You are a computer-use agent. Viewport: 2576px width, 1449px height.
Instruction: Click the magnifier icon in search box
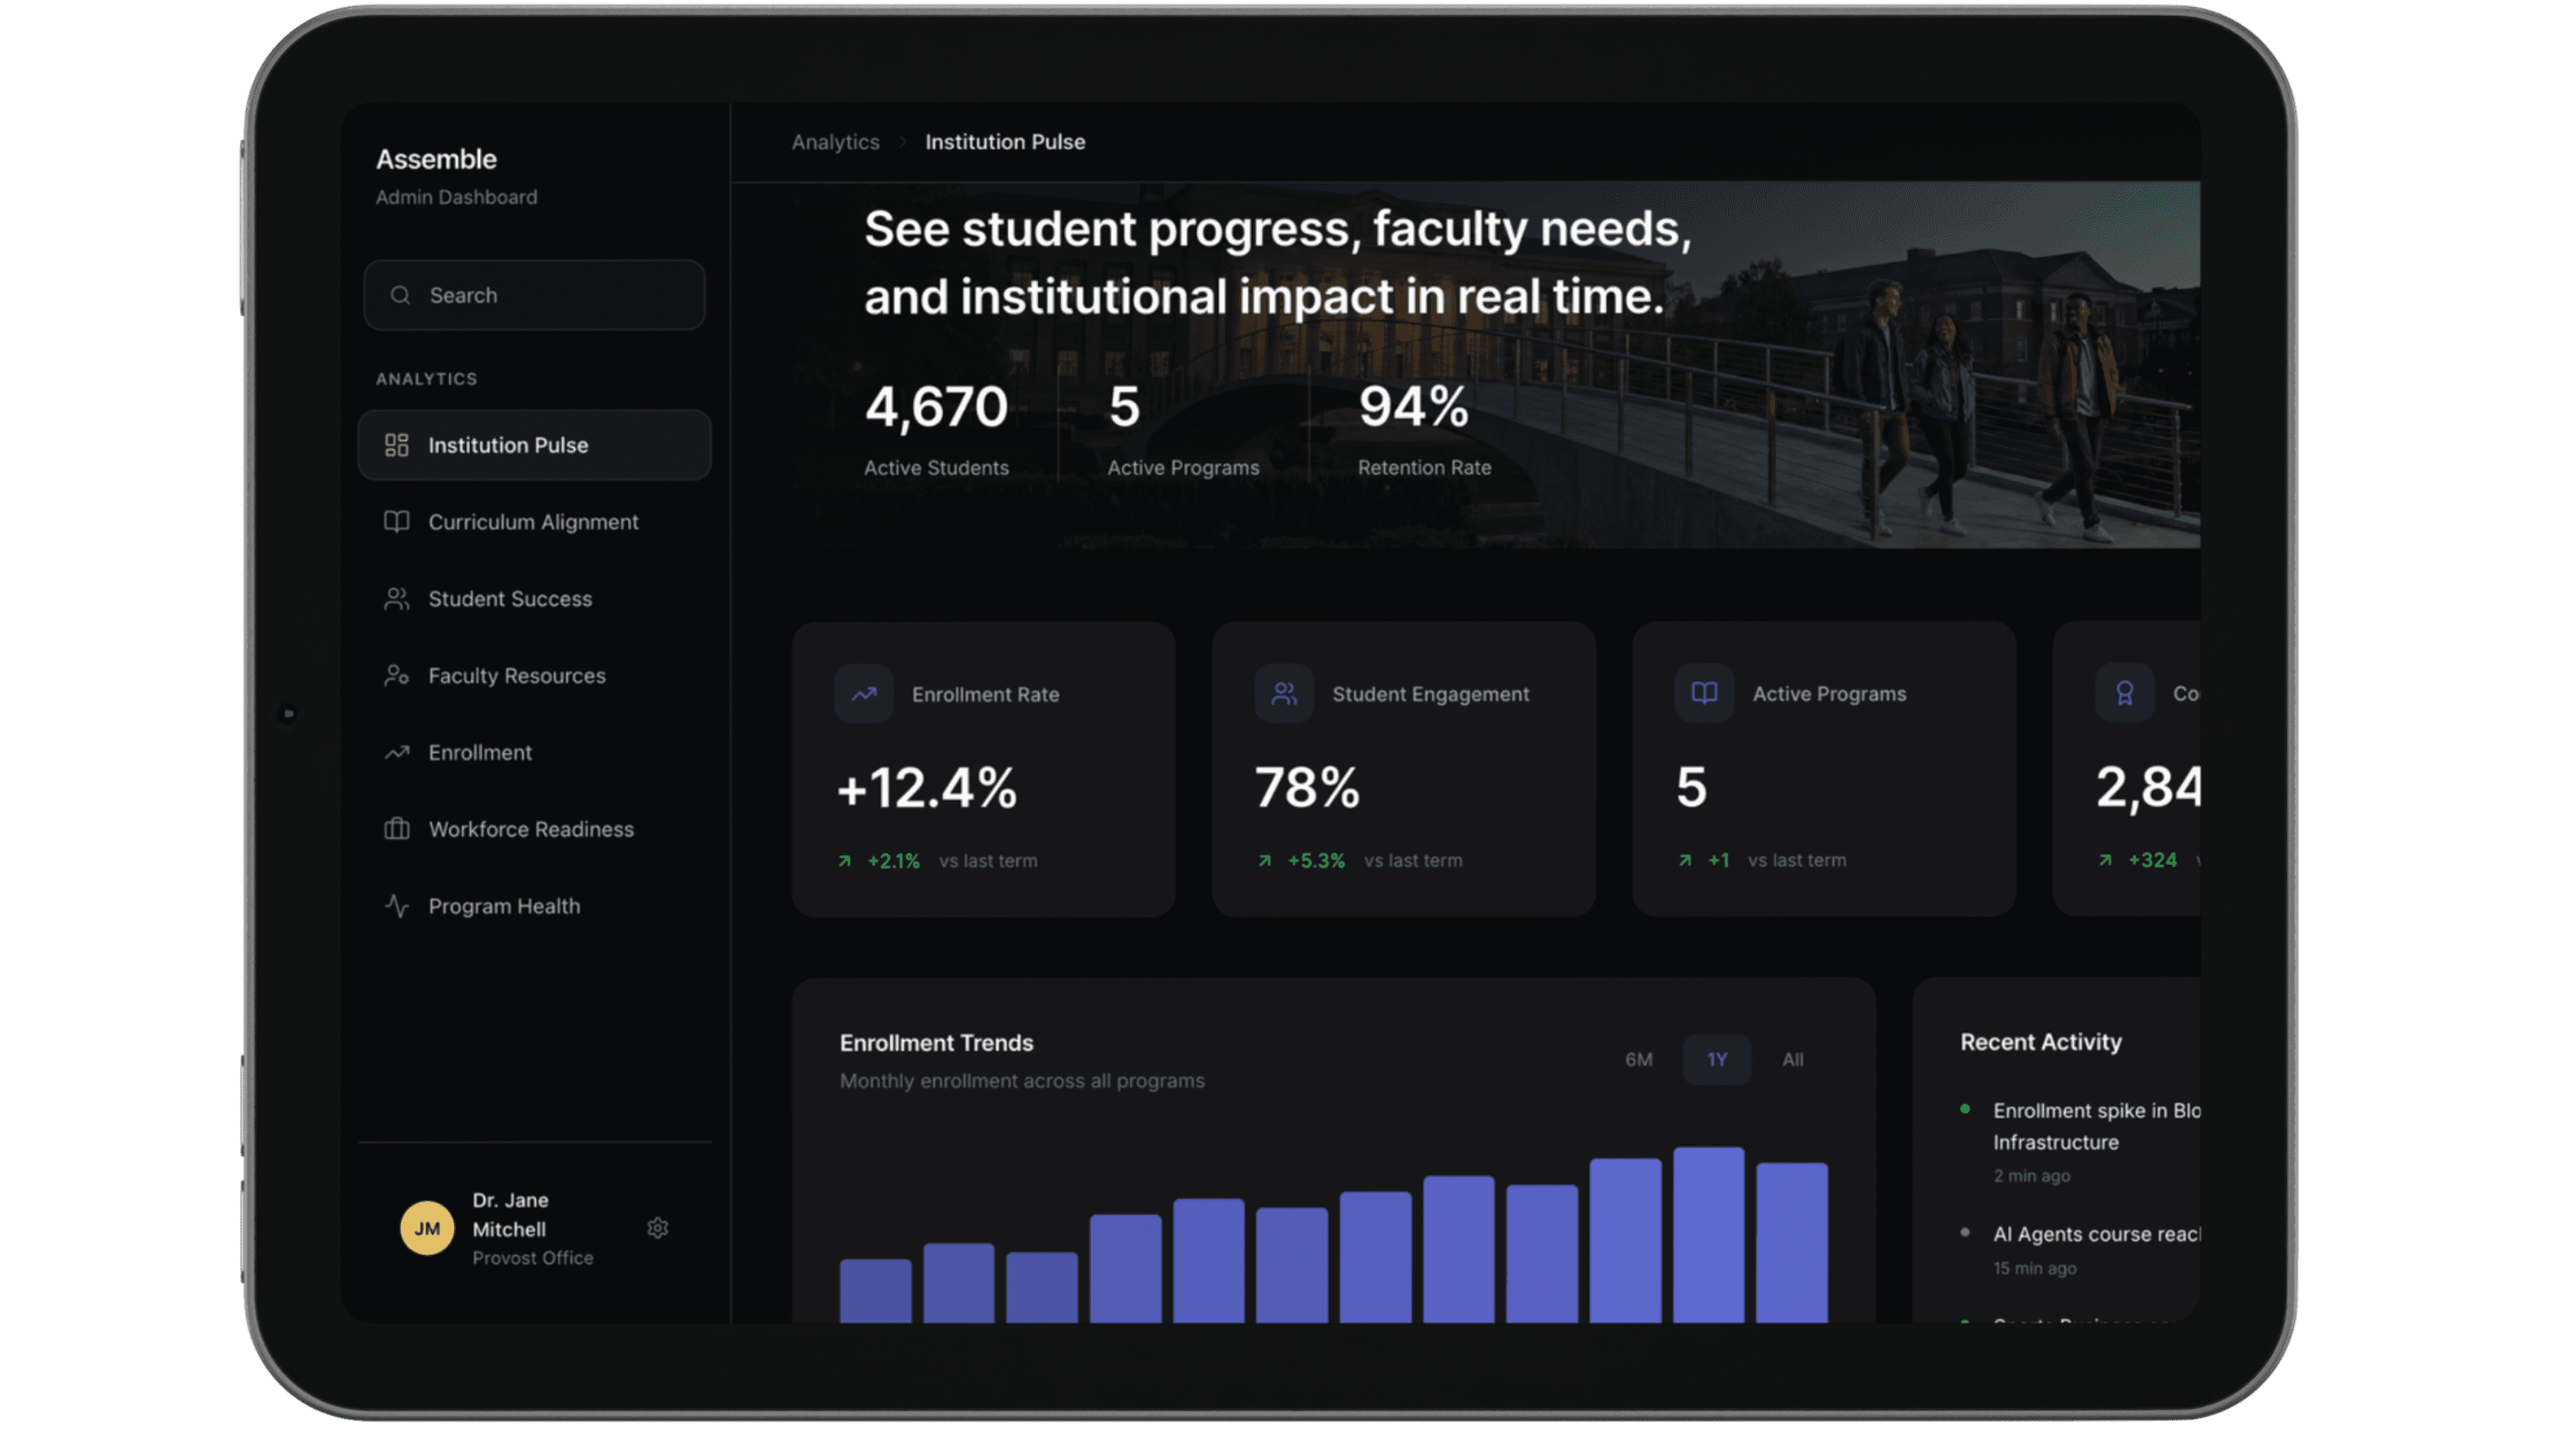pos(400,295)
